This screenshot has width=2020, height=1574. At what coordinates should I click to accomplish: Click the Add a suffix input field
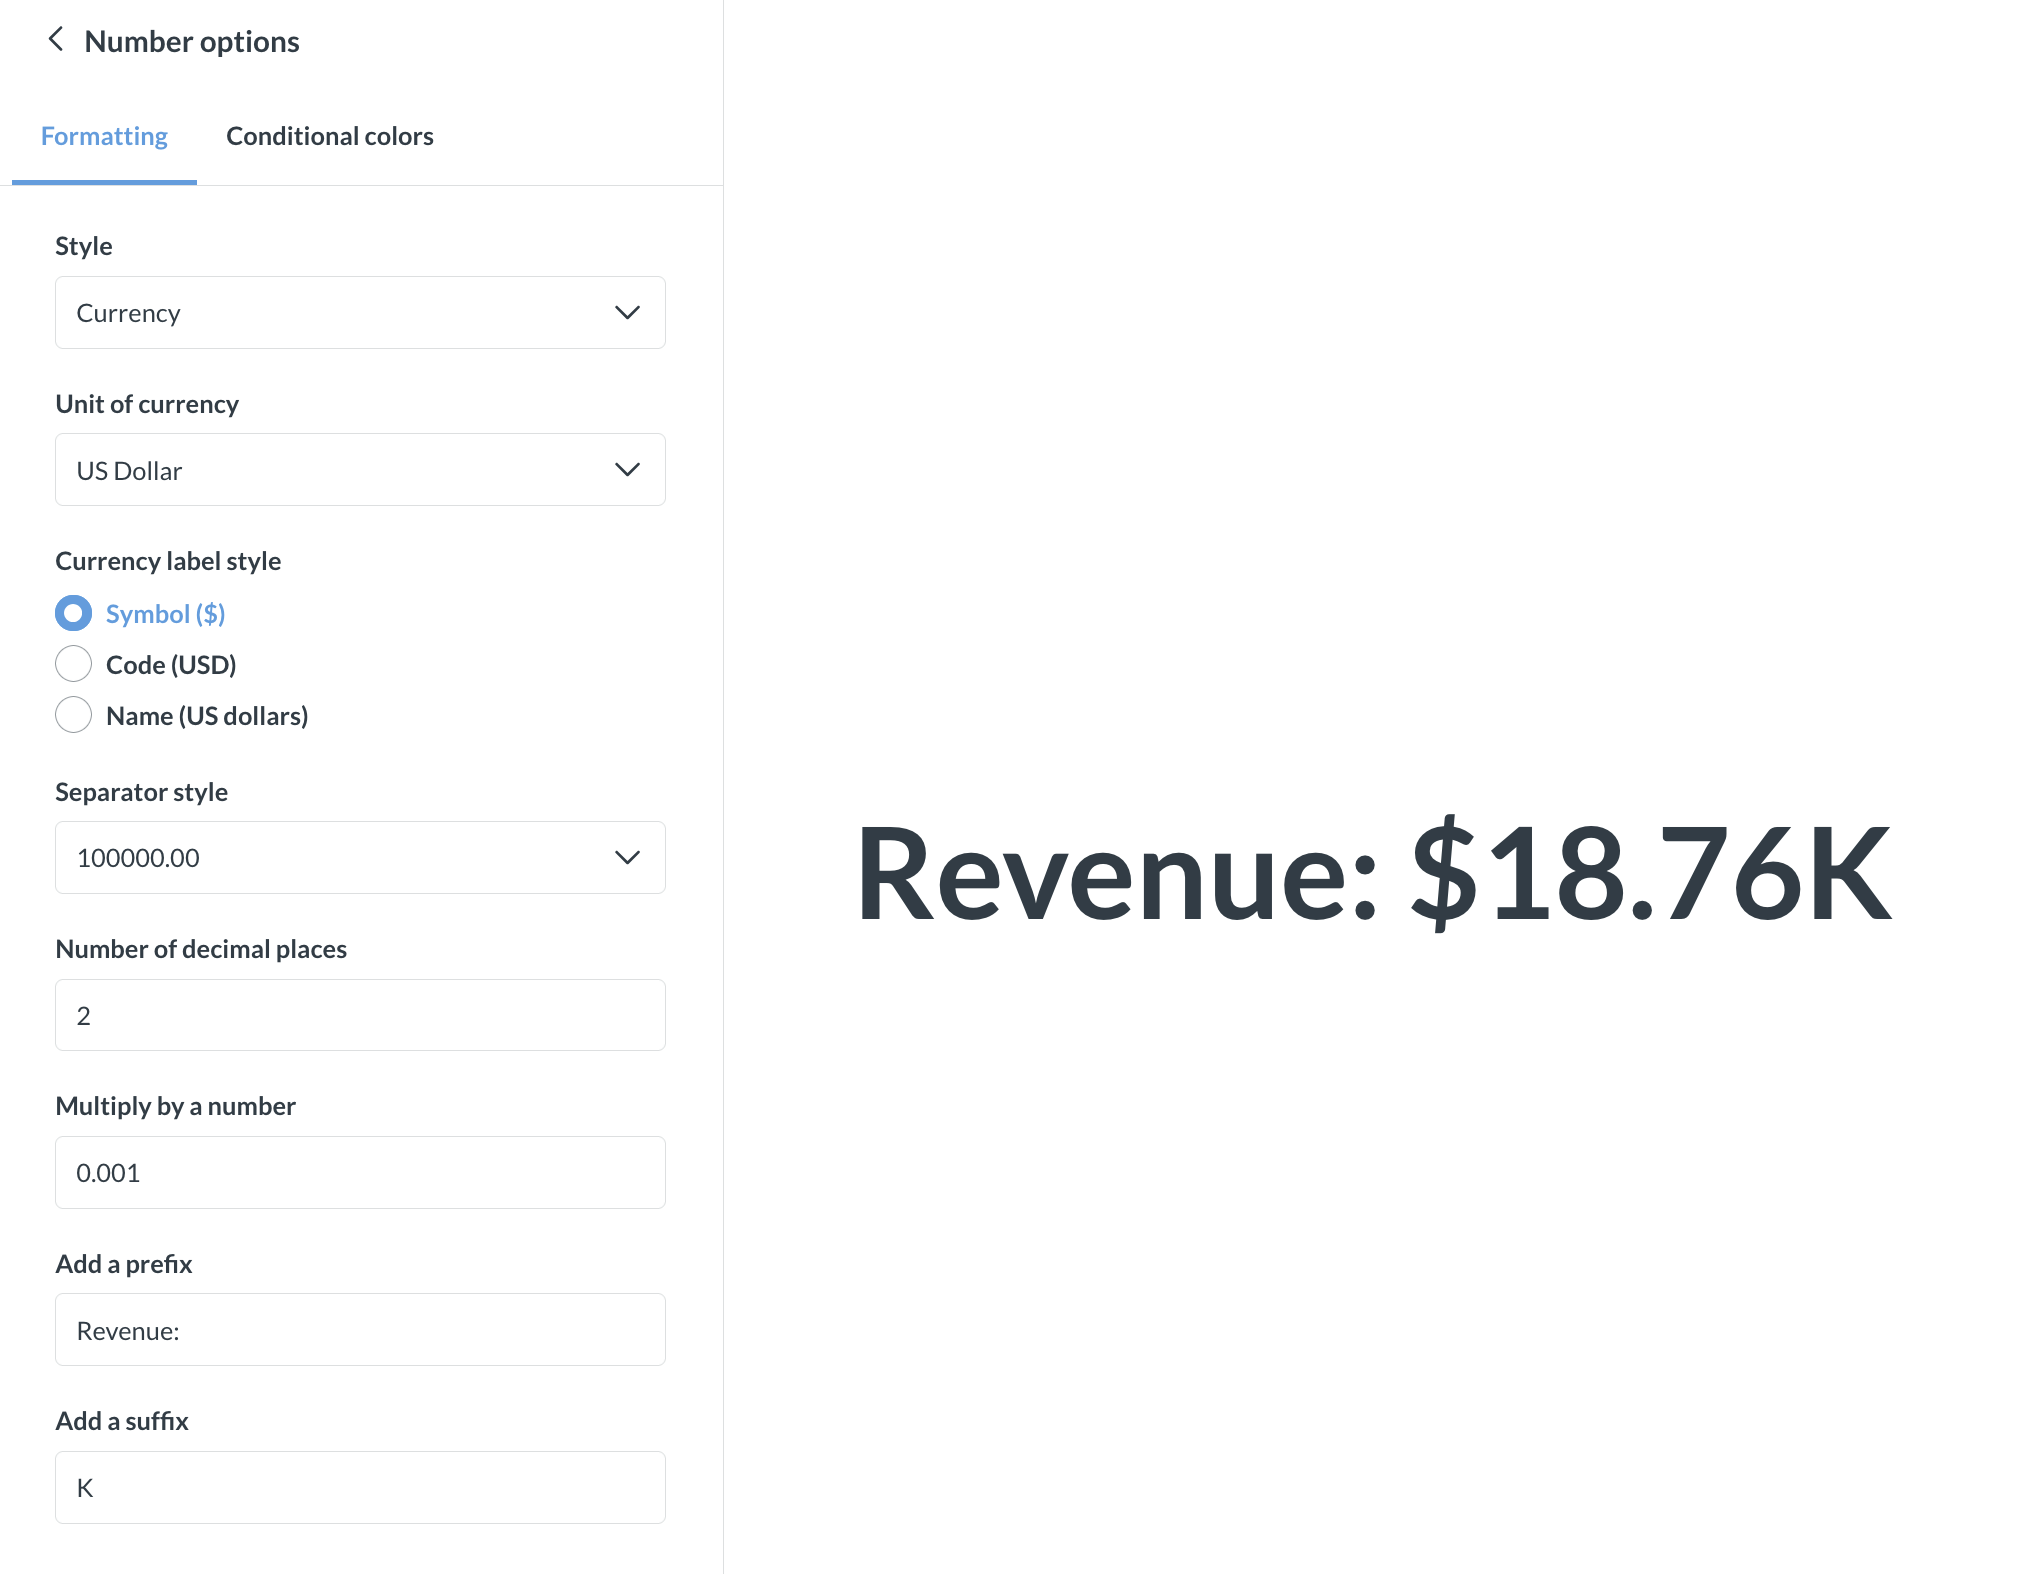click(x=360, y=1487)
